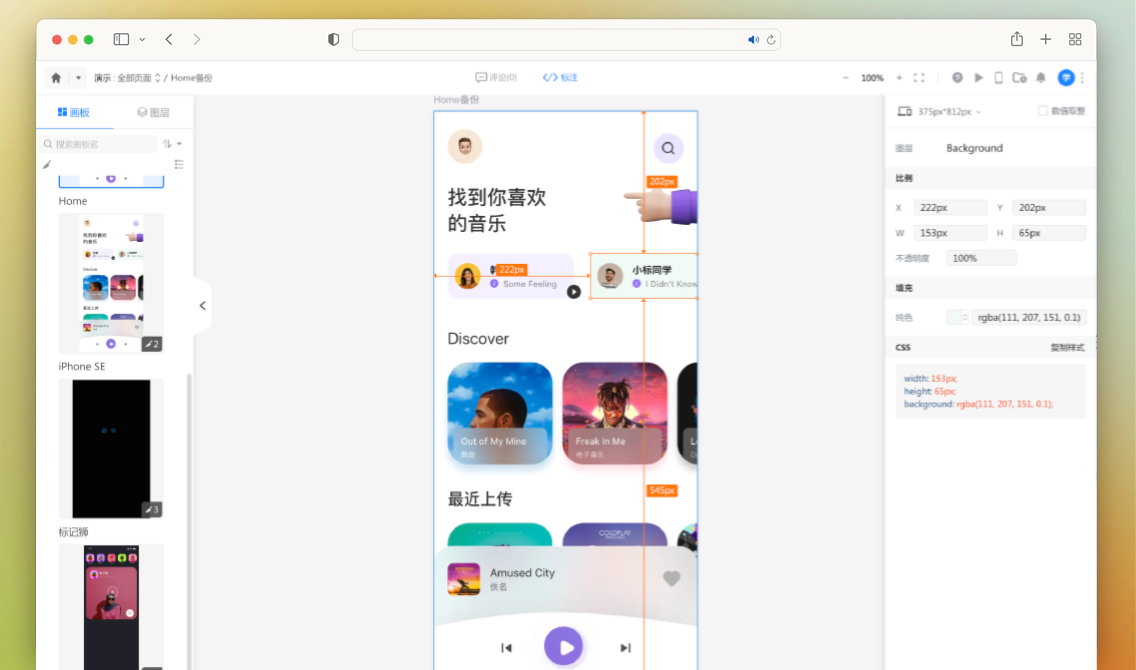This screenshot has height=670, width=1136.
Task: Open the notifications bell icon
Action: (x=1041, y=78)
